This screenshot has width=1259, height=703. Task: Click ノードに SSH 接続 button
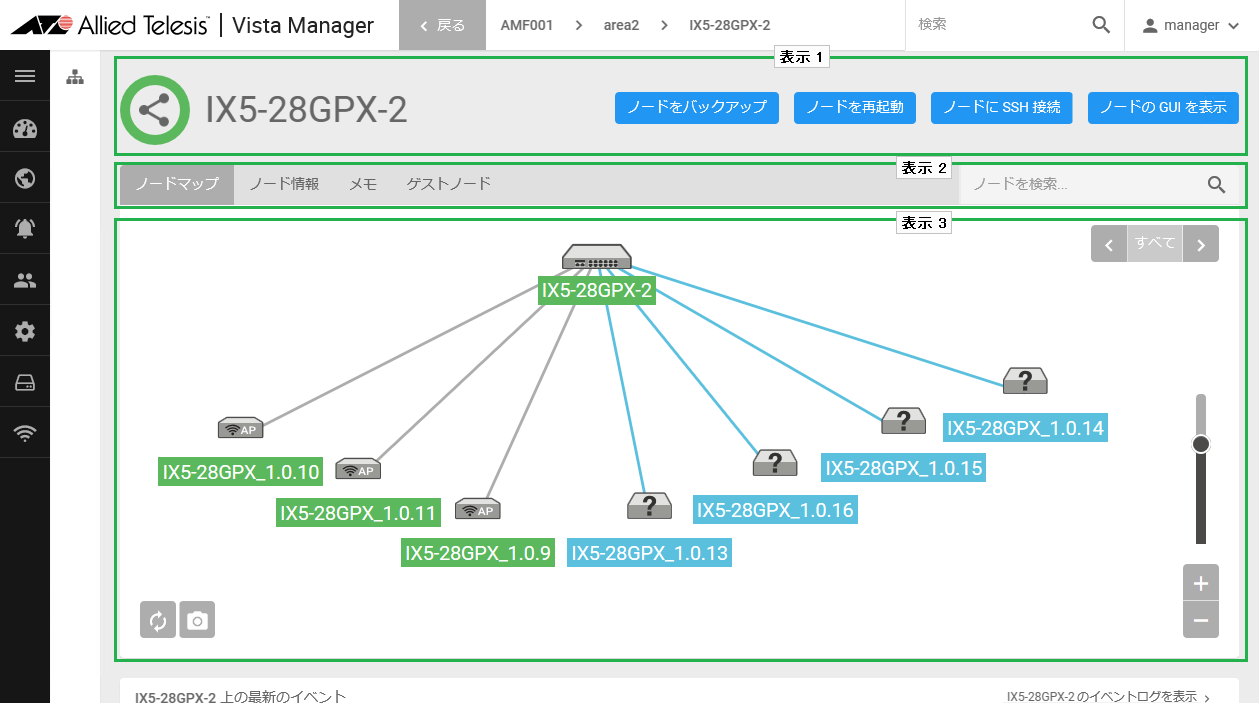tap(1002, 107)
